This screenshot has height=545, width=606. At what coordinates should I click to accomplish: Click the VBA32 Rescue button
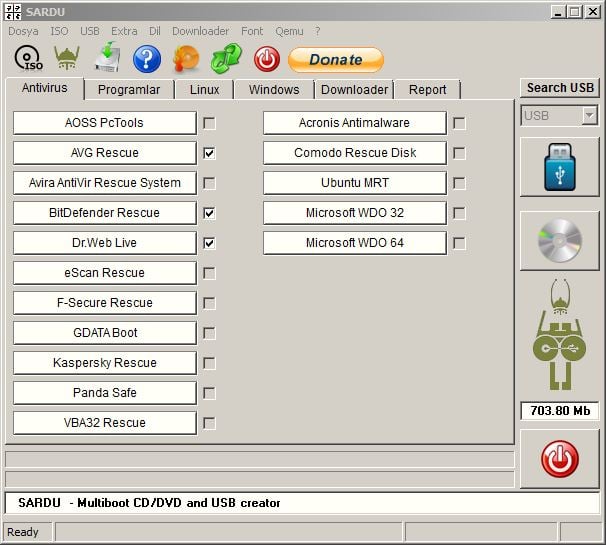tap(105, 423)
